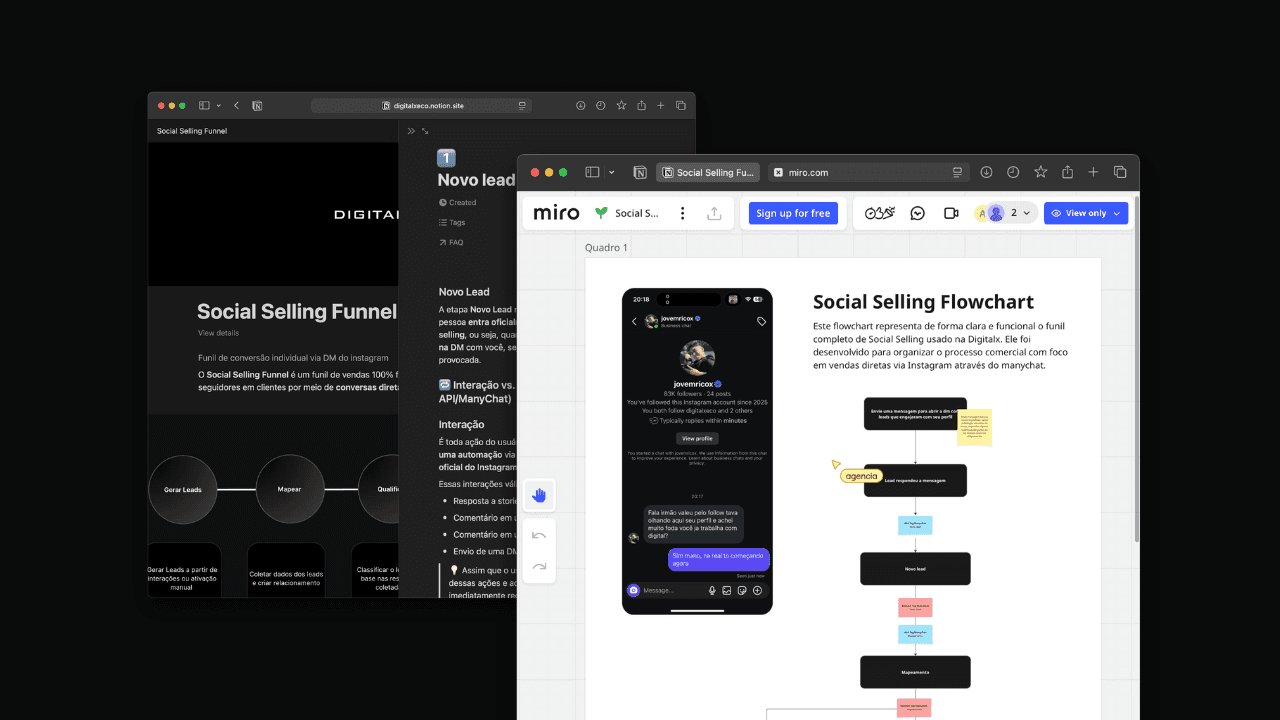Click the FAQ property in Notion
This screenshot has height=720, width=1280.
451,242
